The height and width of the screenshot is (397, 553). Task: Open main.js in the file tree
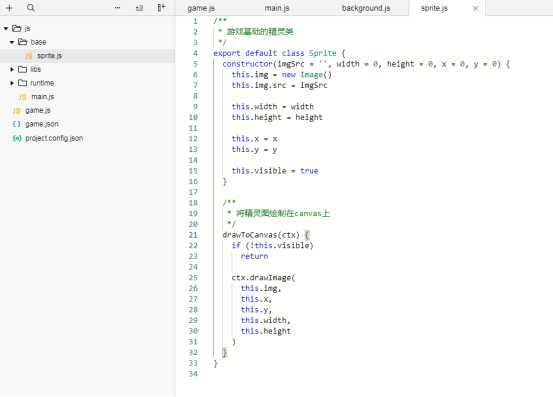point(43,97)
